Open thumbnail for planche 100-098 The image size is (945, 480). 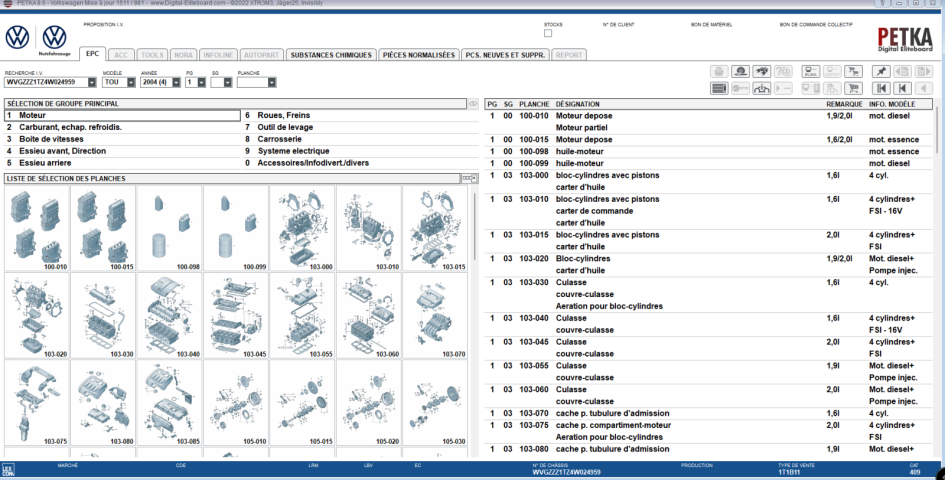pyautogui.click(x=170, y=228)
